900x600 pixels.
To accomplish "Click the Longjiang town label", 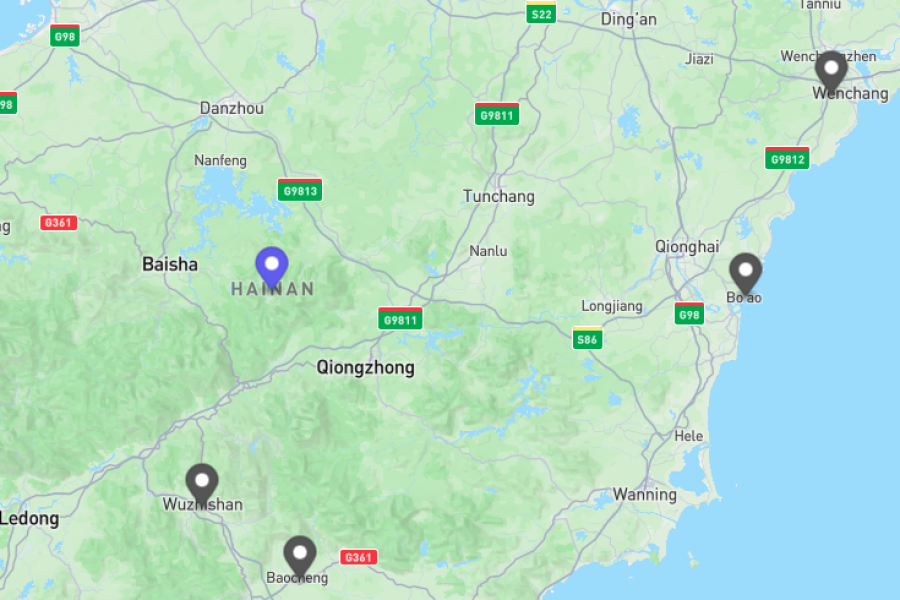I will point(612,306).
